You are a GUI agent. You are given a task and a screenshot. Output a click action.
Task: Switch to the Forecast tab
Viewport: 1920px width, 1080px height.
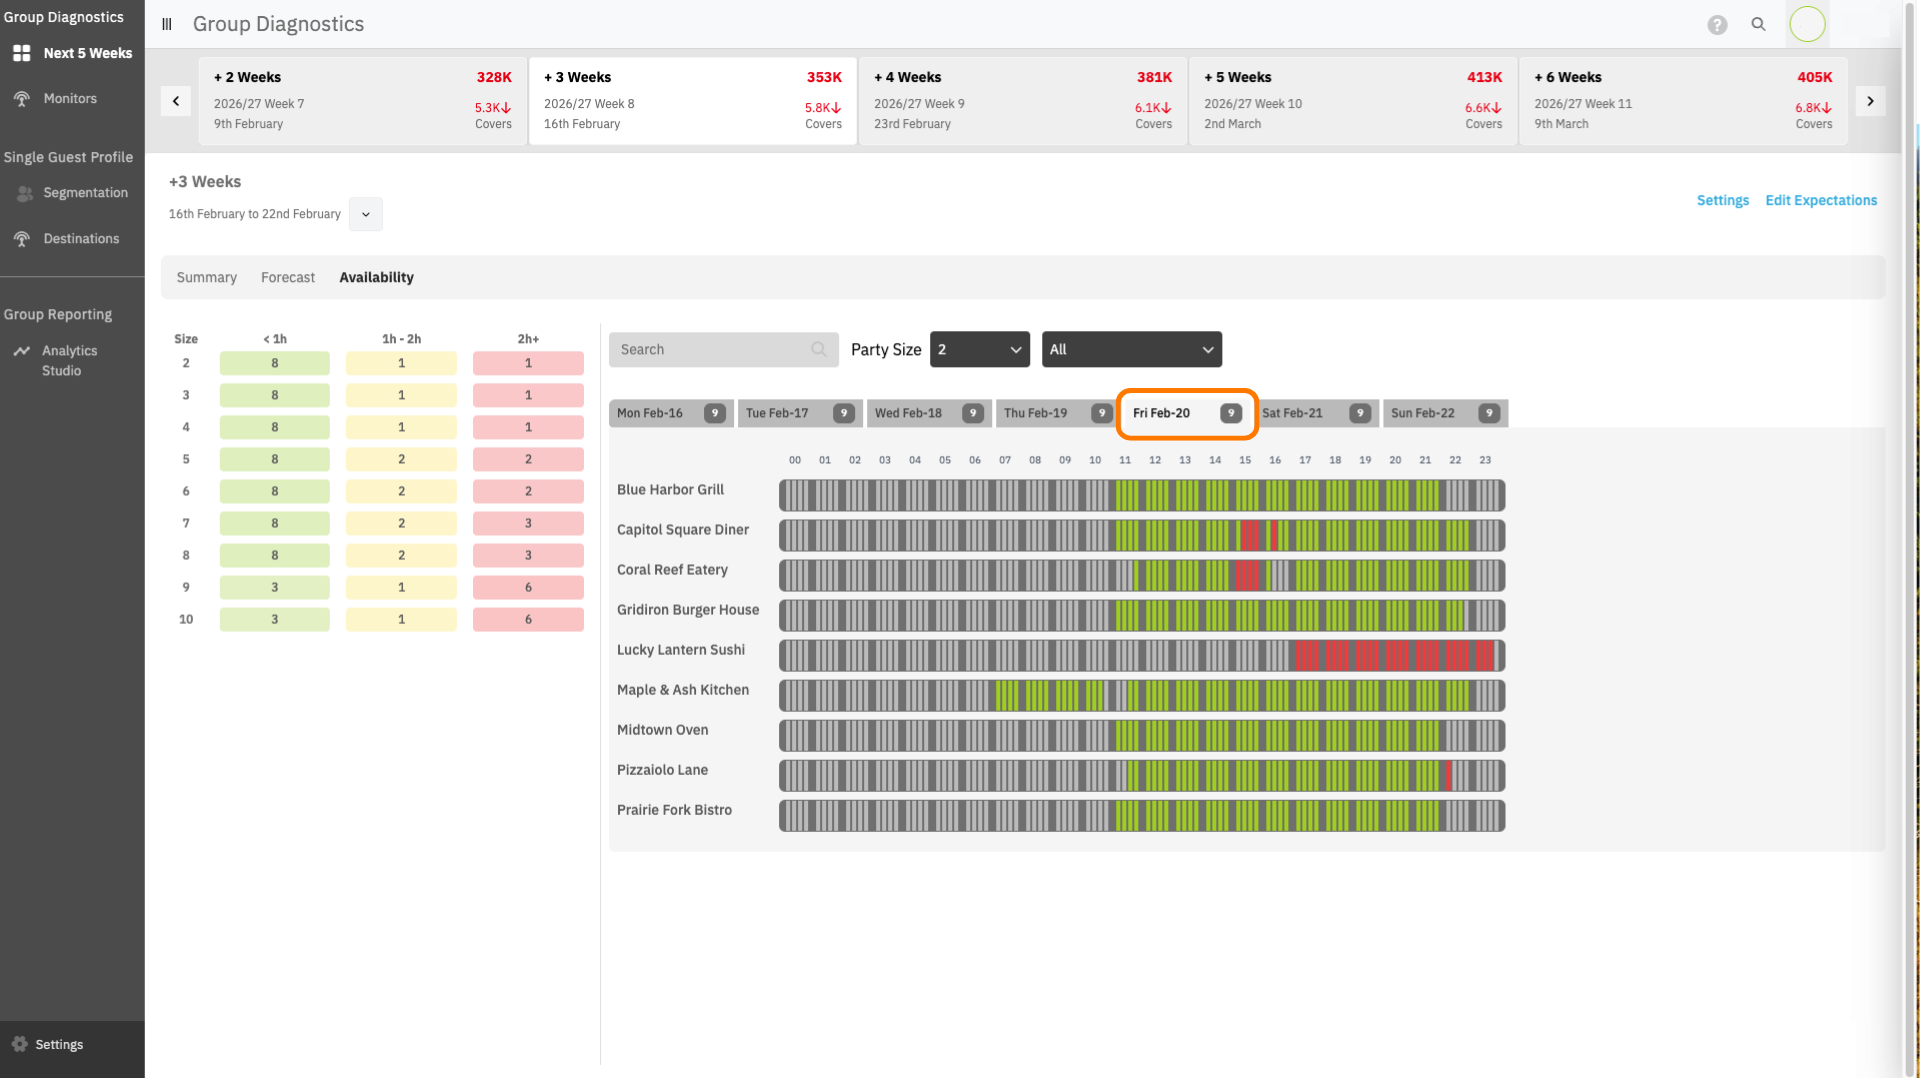[x=288, y=277]
